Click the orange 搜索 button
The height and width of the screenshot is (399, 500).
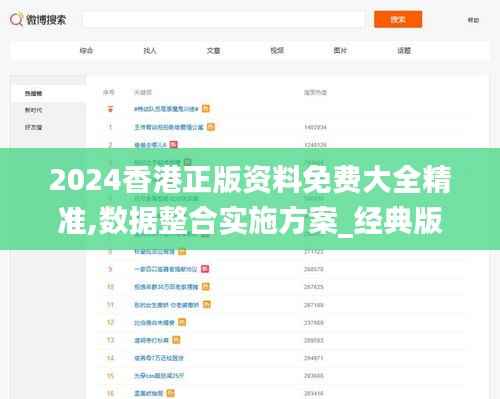point(398,19)
